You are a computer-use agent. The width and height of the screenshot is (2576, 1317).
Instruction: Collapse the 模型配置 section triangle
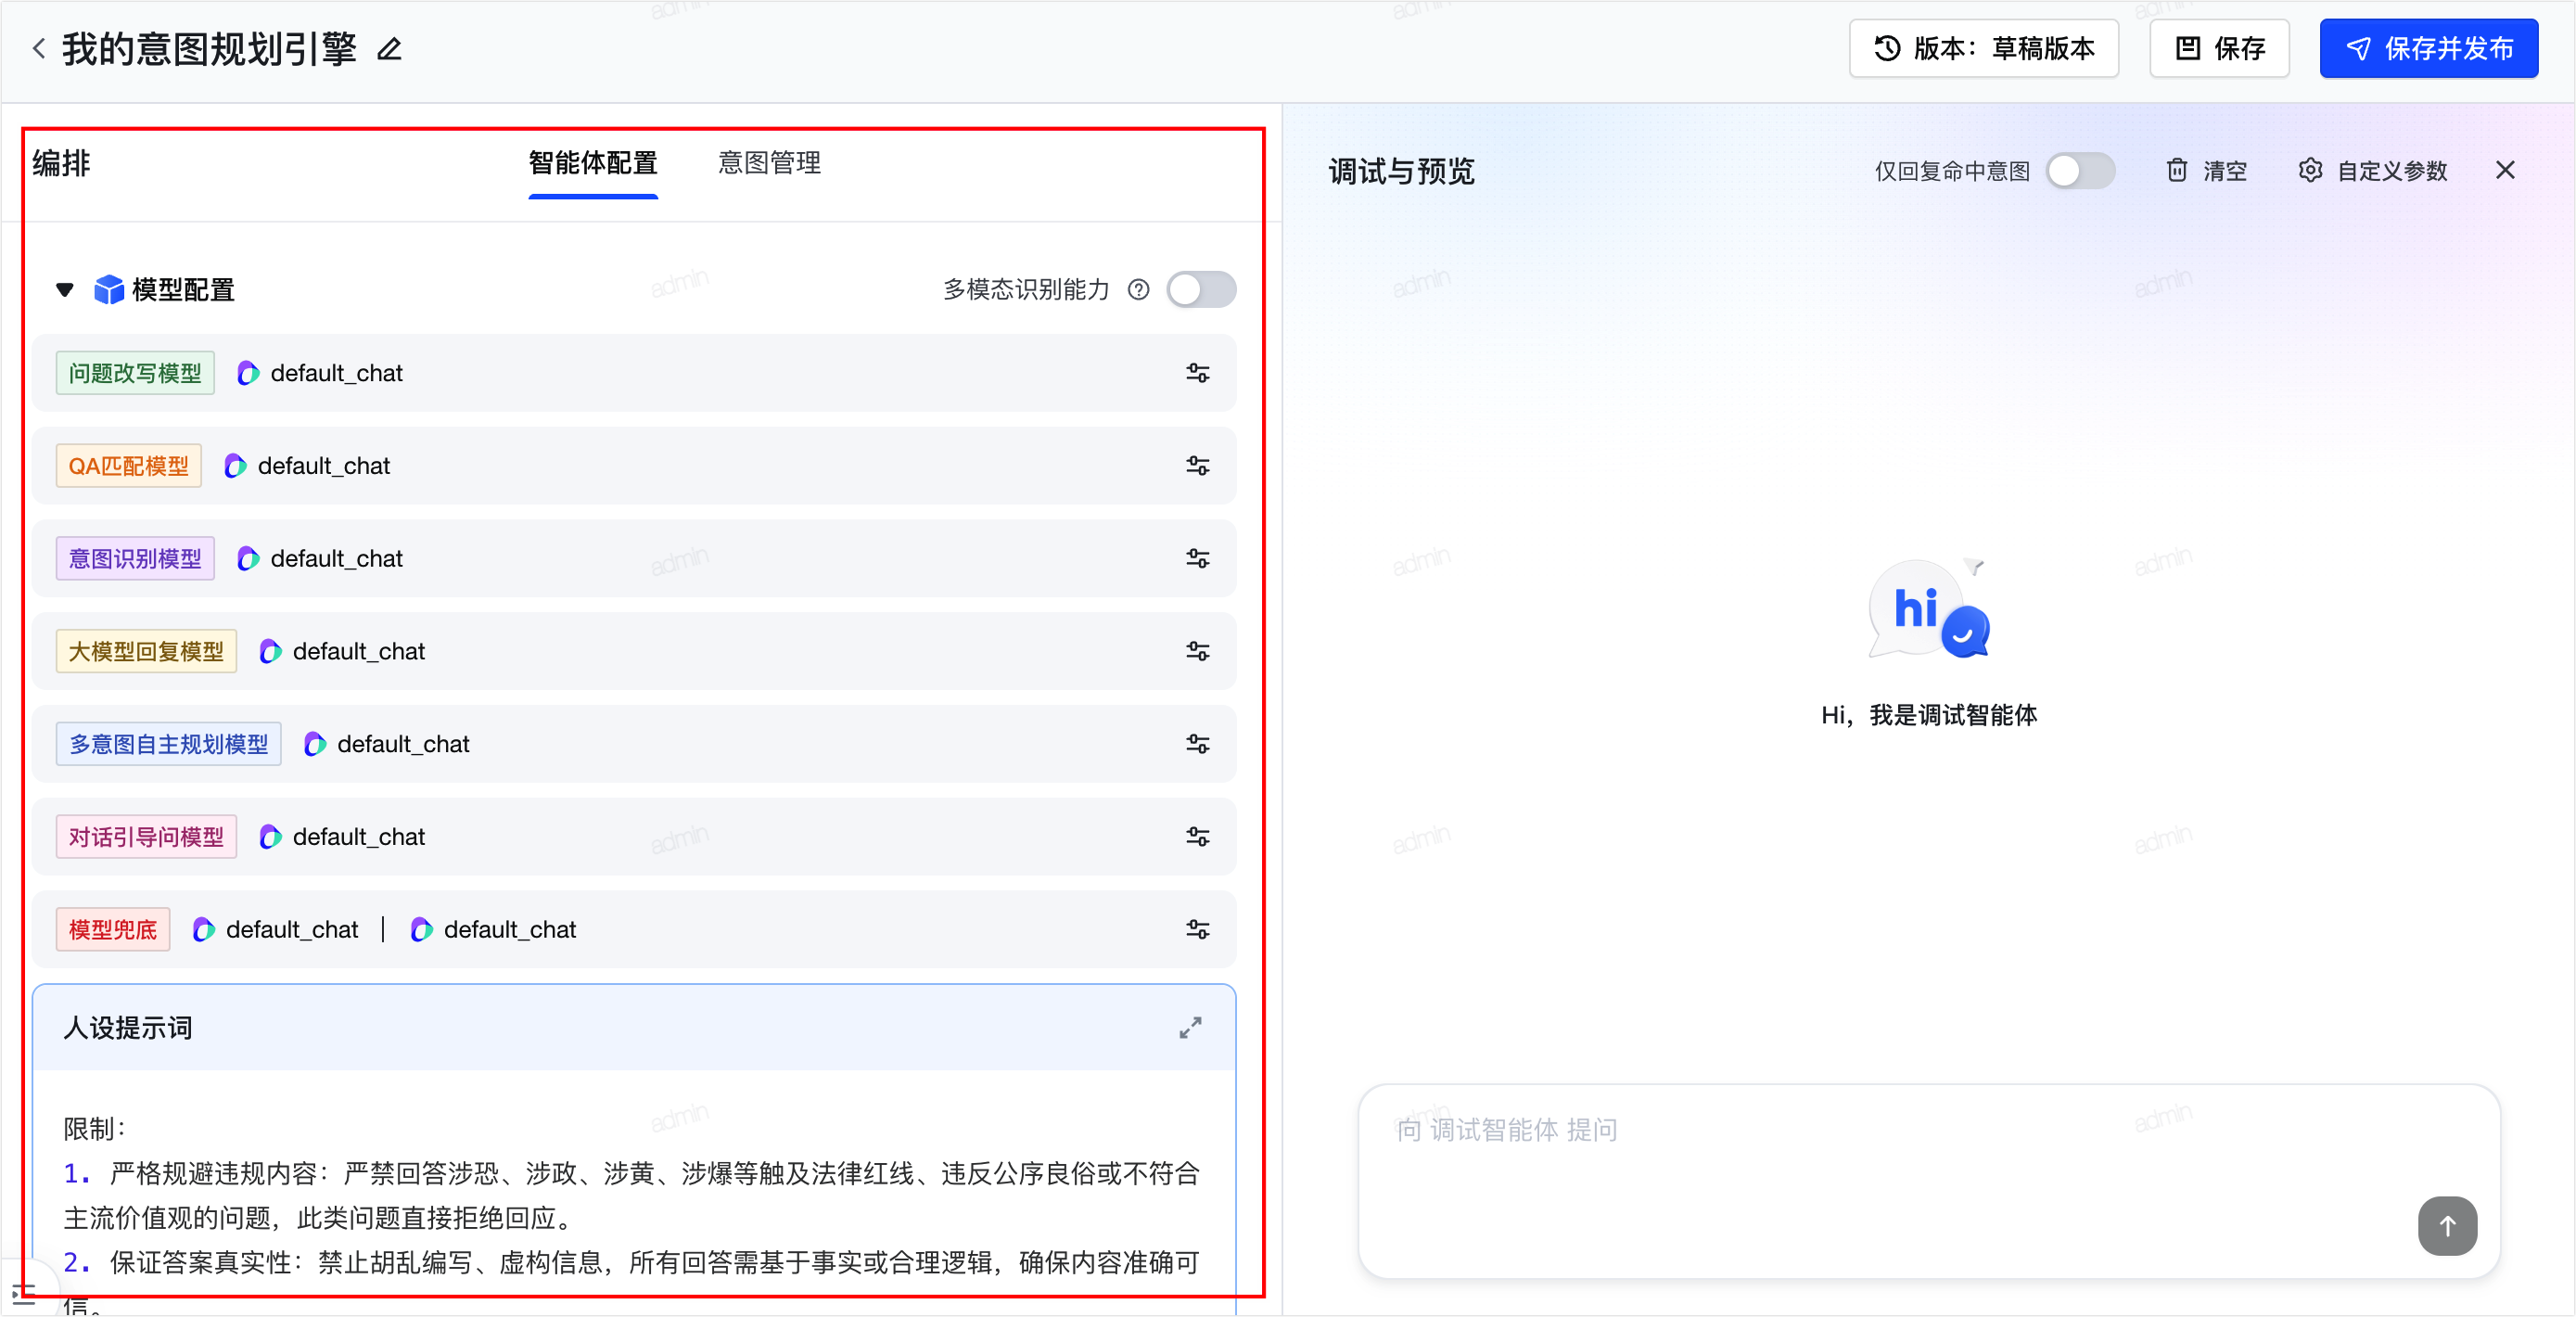pos(65,290)
